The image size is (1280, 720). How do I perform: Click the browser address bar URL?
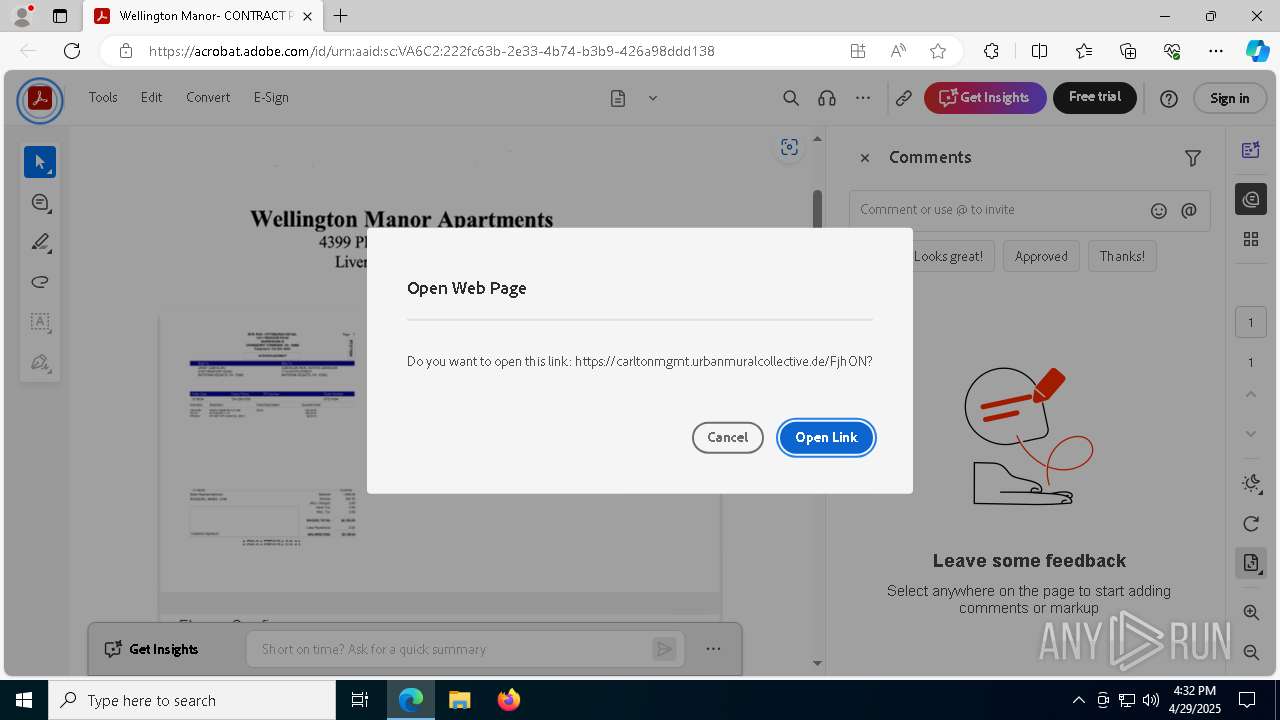(431, 51)
